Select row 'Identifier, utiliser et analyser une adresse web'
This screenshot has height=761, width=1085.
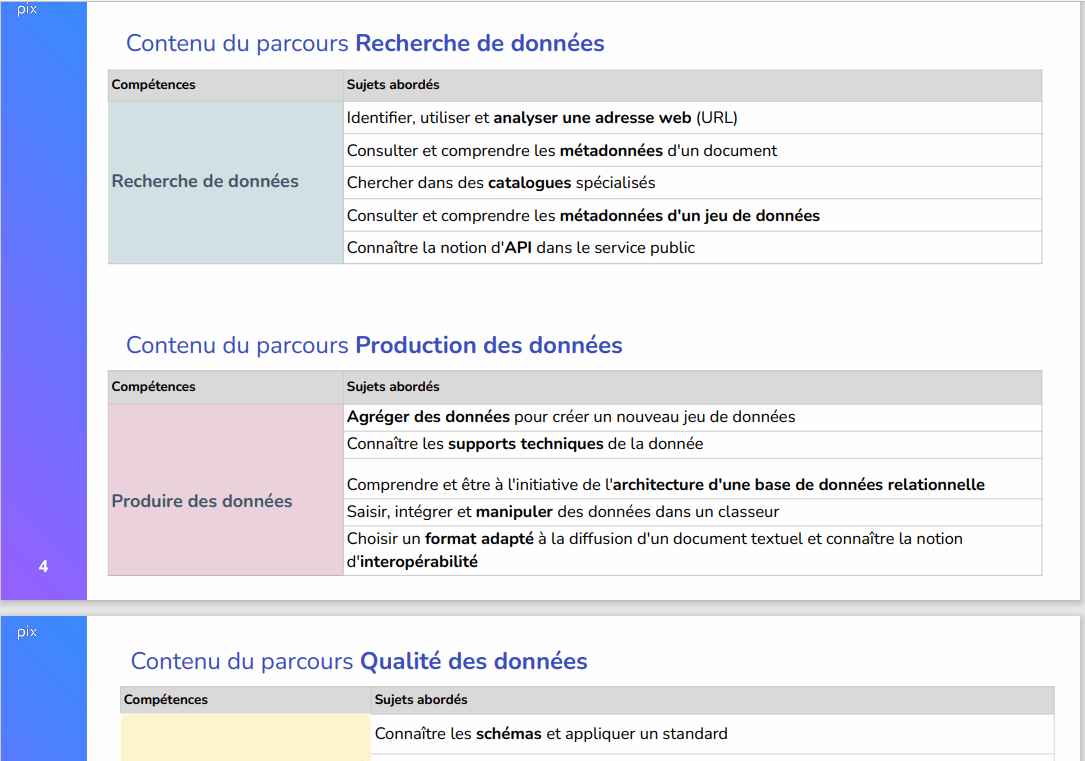[x=693, y=118]
